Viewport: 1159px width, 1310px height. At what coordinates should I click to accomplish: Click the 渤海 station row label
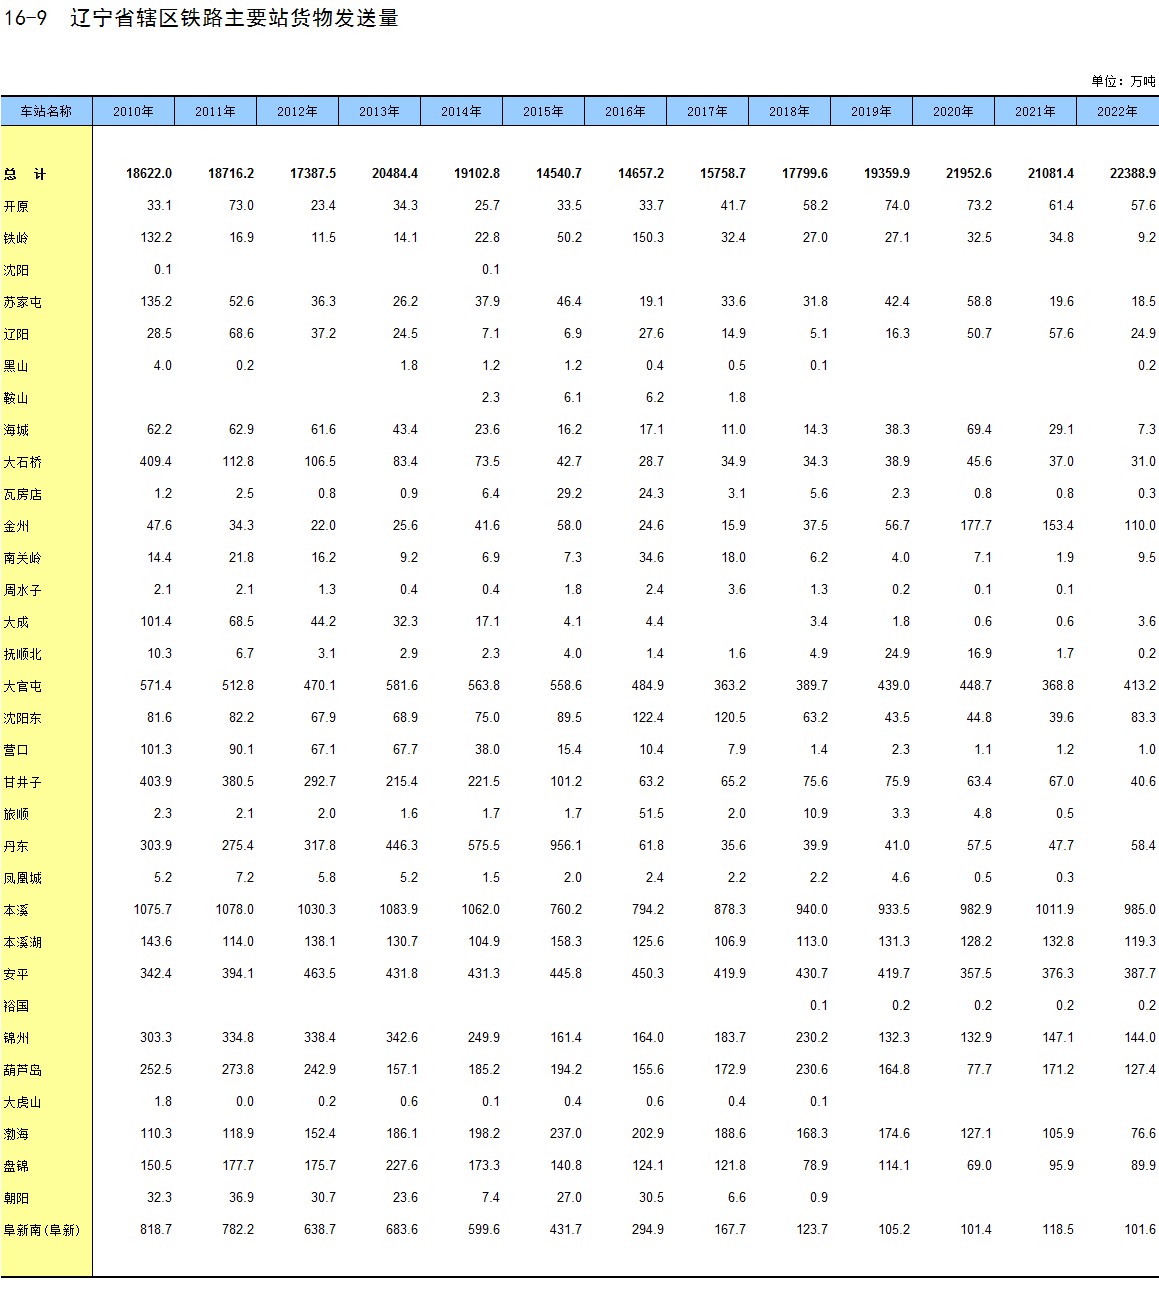[x=16, y=1134]
